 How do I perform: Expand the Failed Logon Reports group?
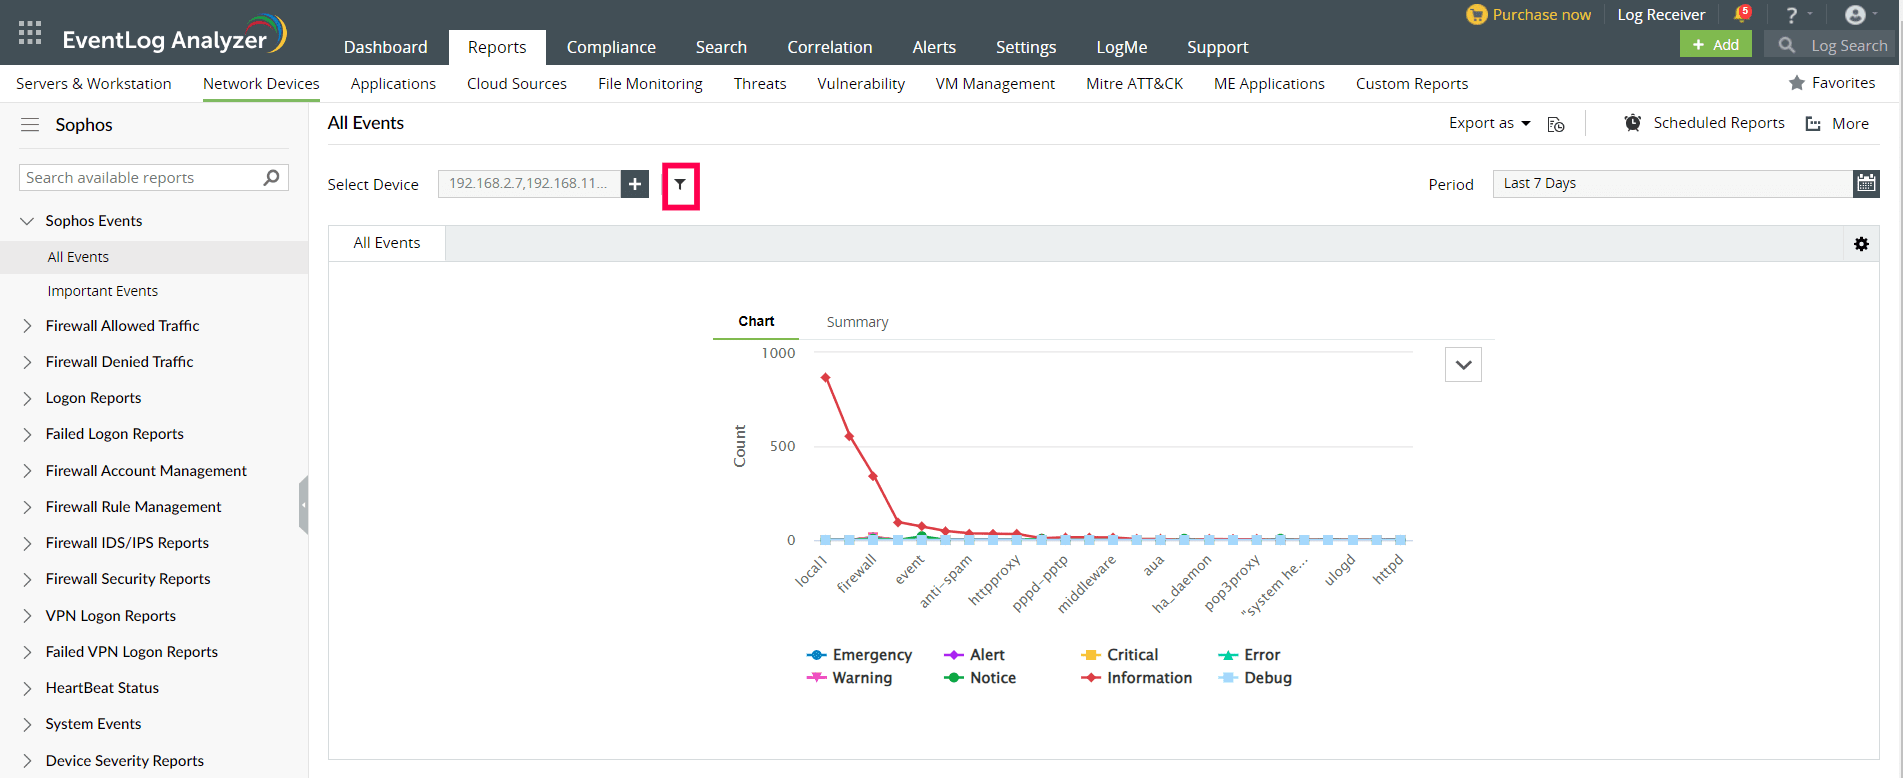point(27,434)
